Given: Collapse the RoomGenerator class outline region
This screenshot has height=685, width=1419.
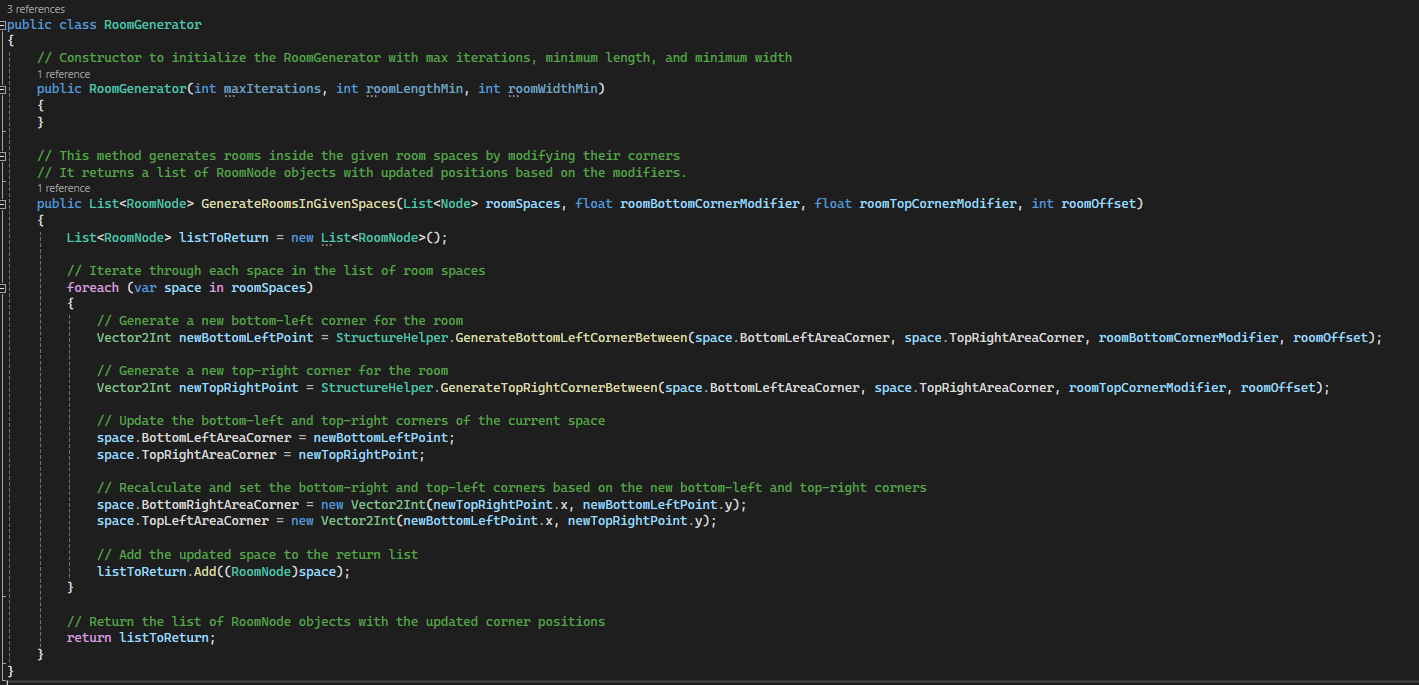Looking at the screenshot, I should [4, 24].
